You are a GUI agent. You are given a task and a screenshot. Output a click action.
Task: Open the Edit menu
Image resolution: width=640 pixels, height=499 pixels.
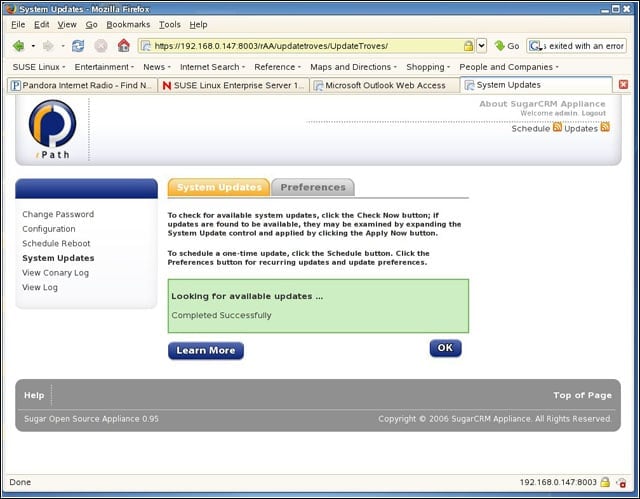click(x=42, y=24)
